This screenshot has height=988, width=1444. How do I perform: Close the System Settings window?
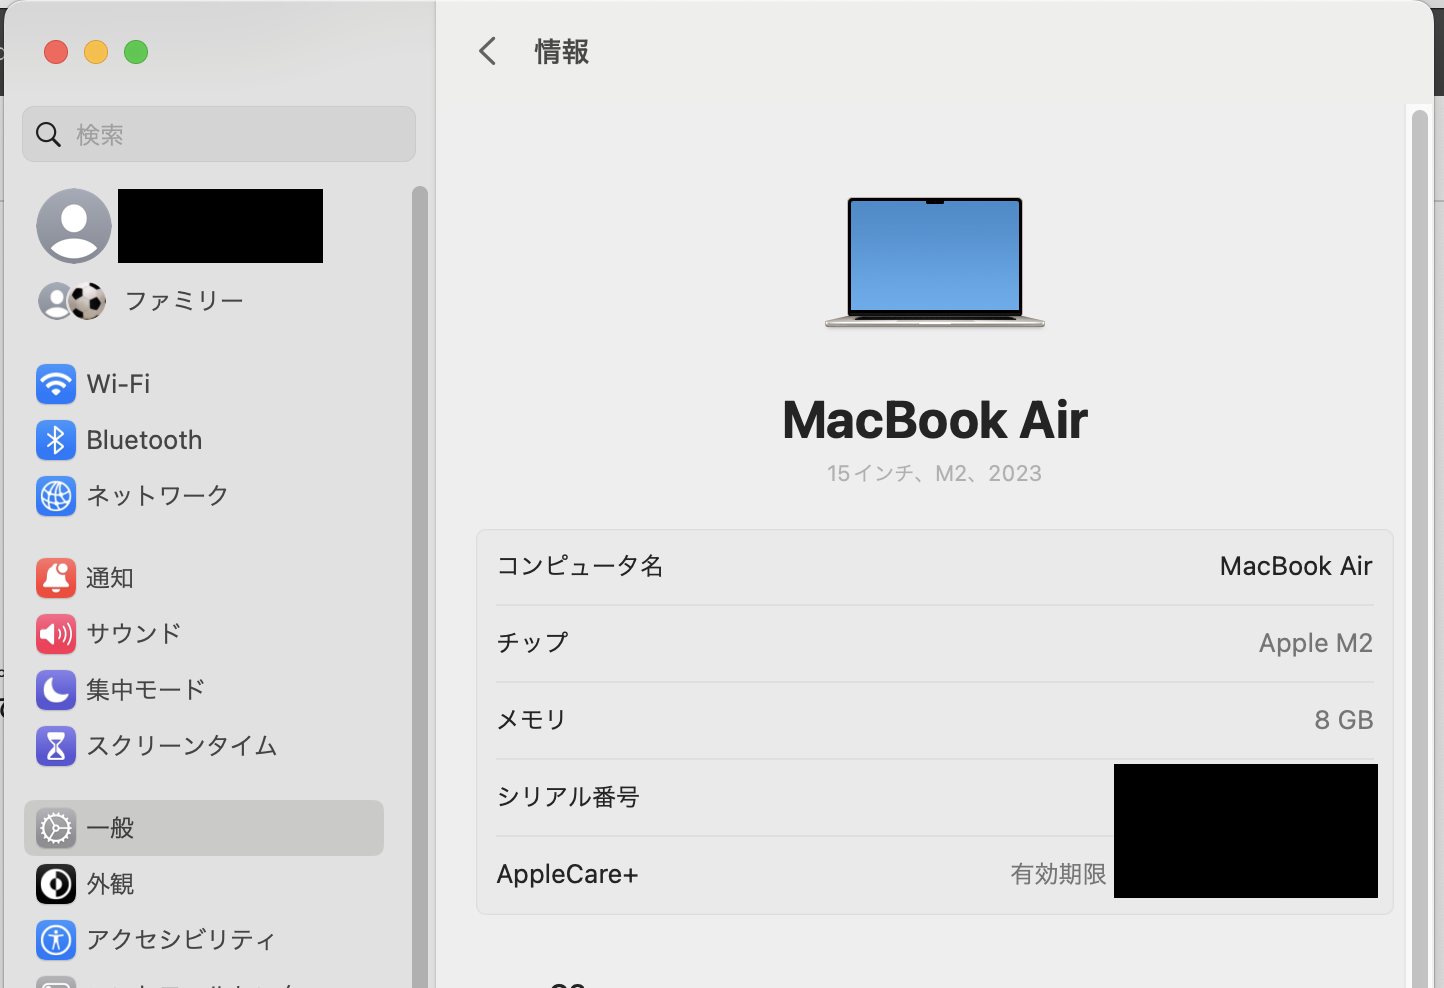tap(56, 52)
